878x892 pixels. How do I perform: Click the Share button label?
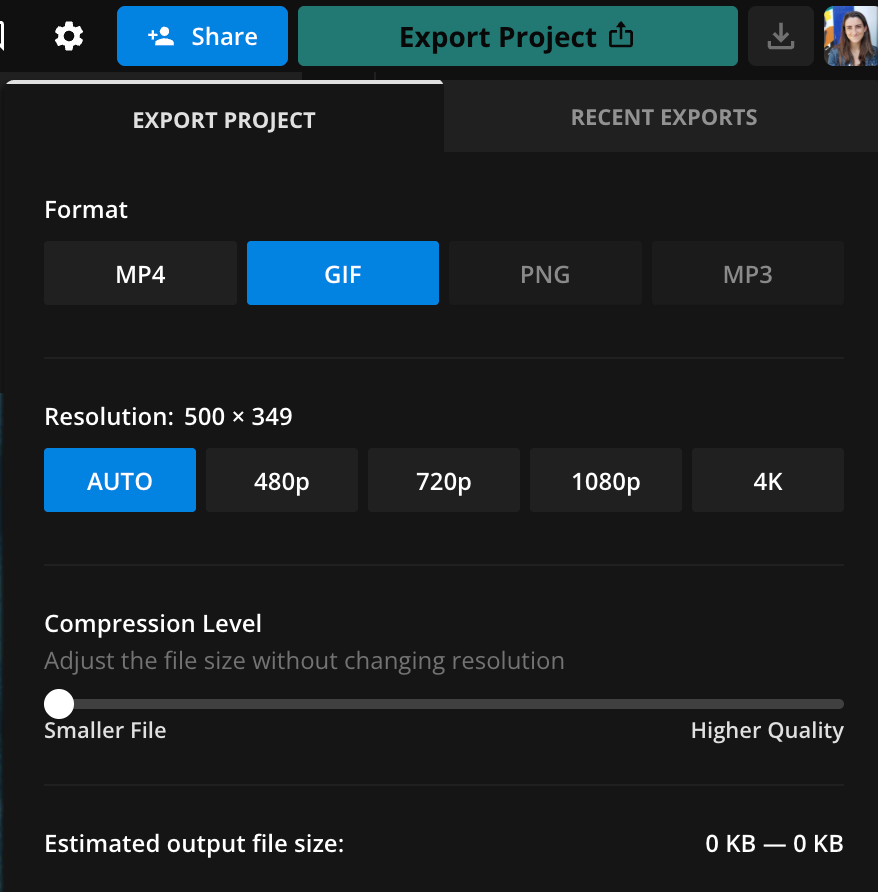tap(224, 37)
